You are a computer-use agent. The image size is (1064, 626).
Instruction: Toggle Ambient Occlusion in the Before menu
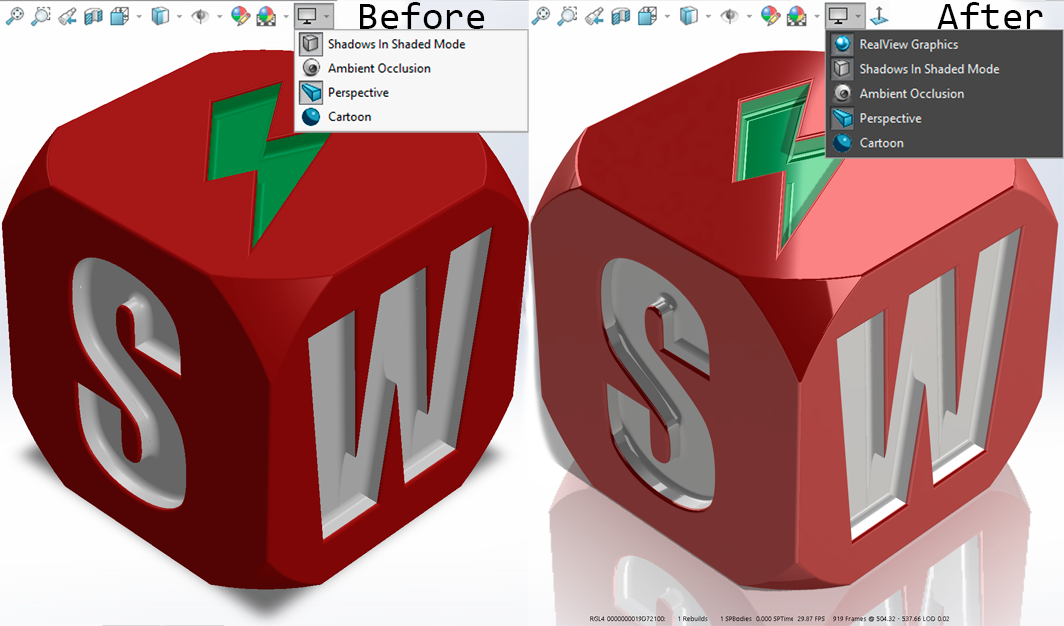tap(411, 68)
